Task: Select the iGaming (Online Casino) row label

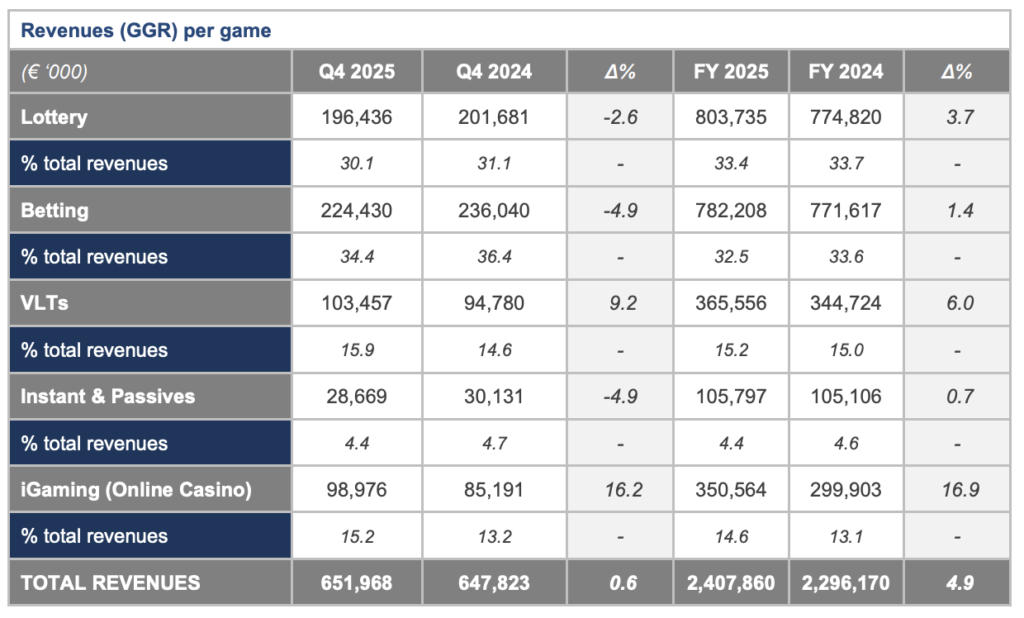Action: click(136, 489)
